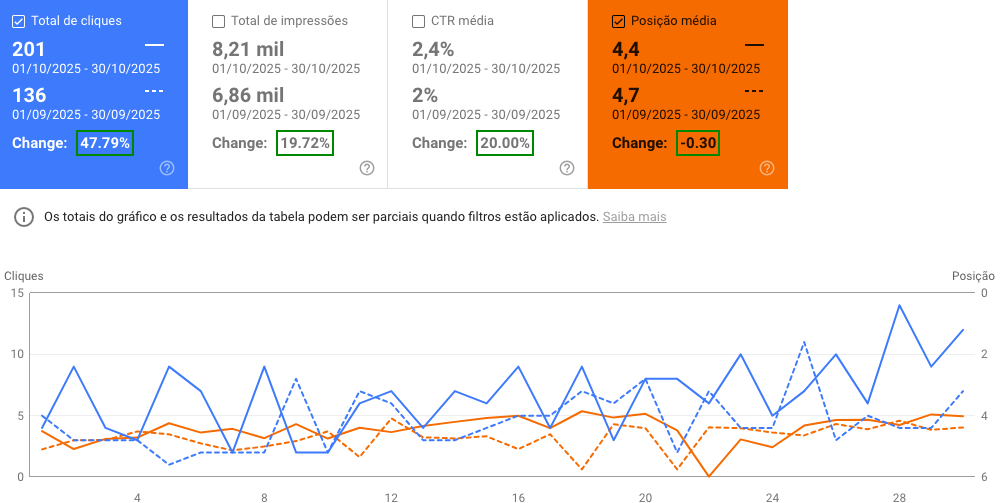Click the info icon beside the filter notice
Image resolution: width=1004 pixels, height=503 pixels.
20,217
